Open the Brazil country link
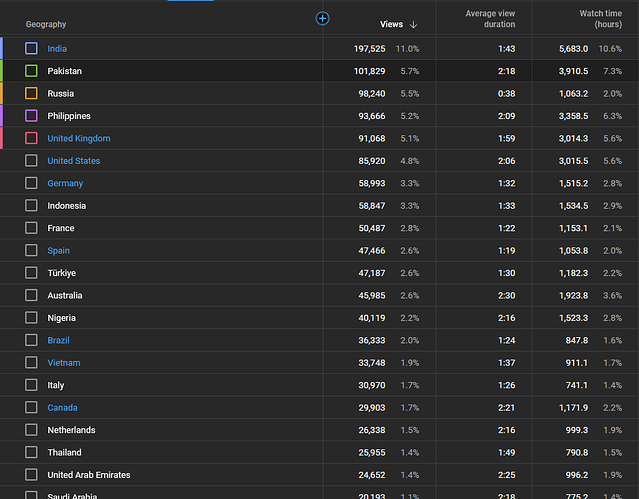The width and height of the screenshot is (639, 499). pyautogui.click(x=58, y=340)
